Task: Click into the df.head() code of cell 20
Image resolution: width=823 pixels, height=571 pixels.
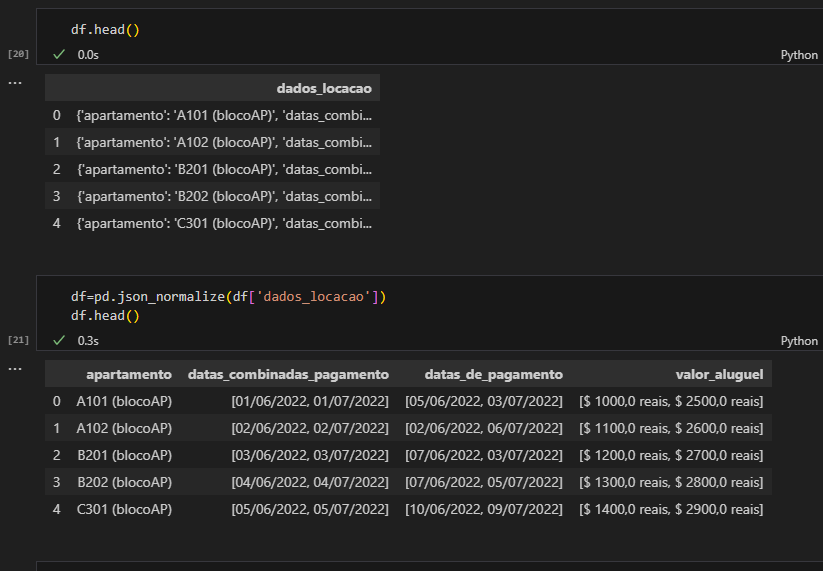Action: (105, 29)
